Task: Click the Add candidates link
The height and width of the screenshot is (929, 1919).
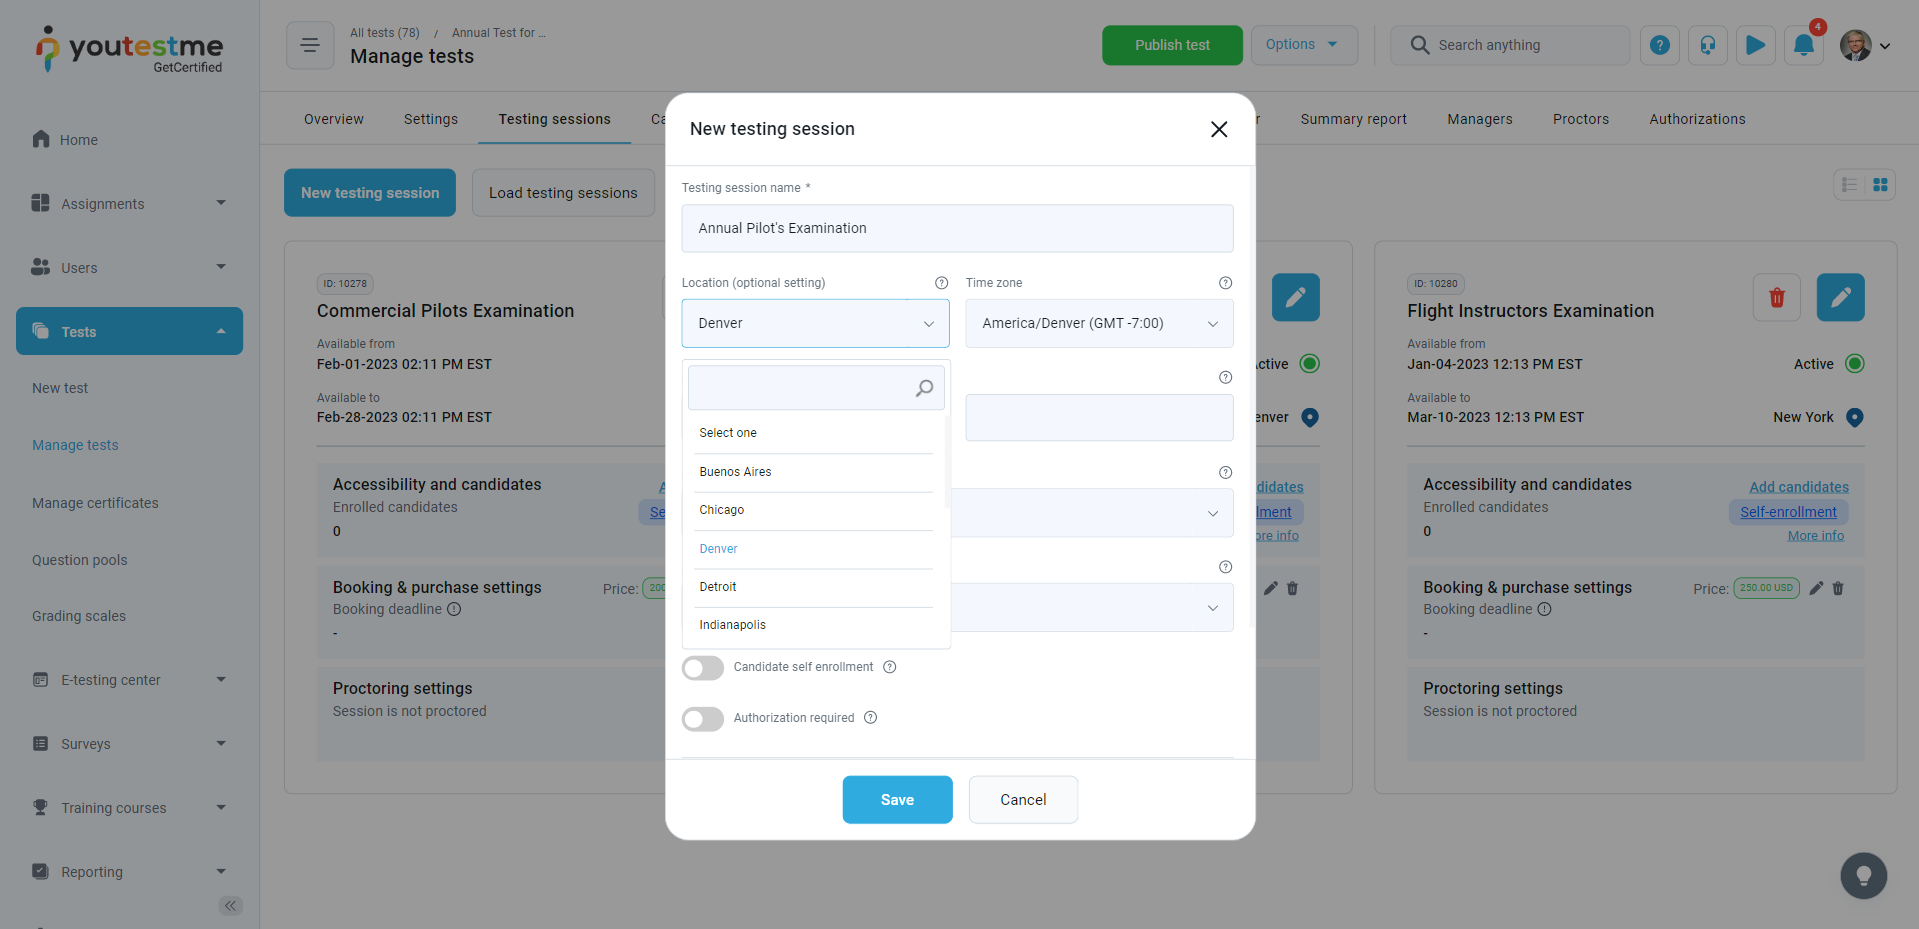Action: click(x=1798, y=487)
